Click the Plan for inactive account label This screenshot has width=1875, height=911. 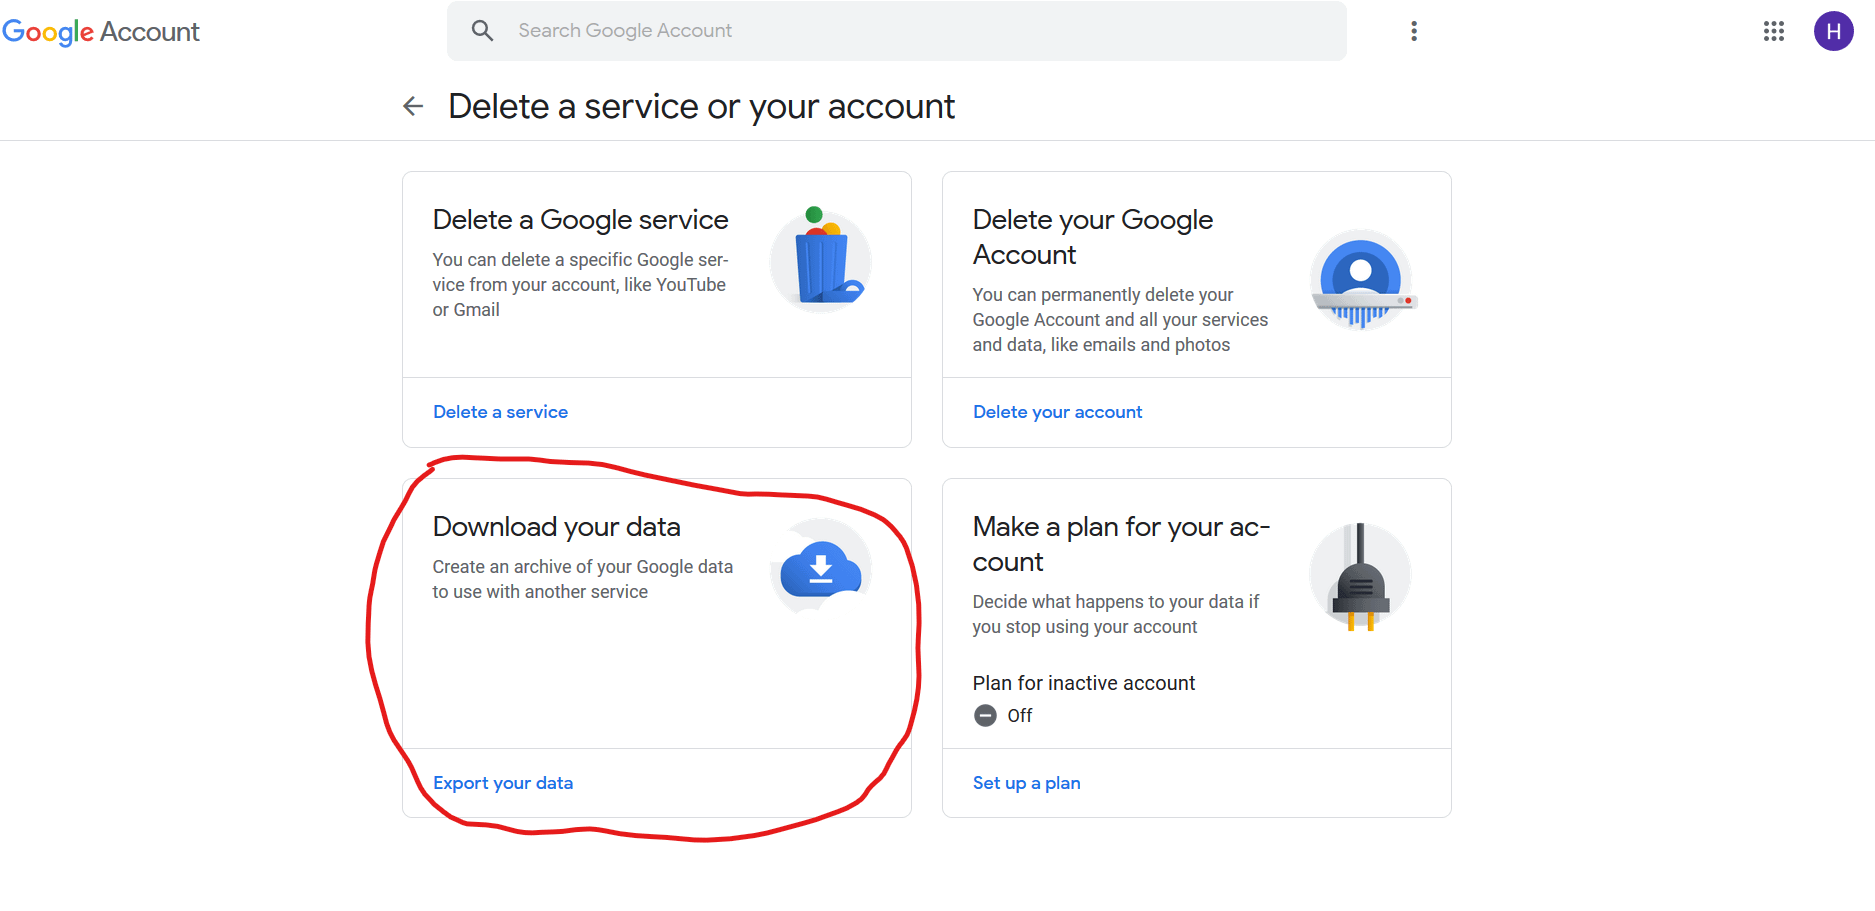coord(1084,683)
